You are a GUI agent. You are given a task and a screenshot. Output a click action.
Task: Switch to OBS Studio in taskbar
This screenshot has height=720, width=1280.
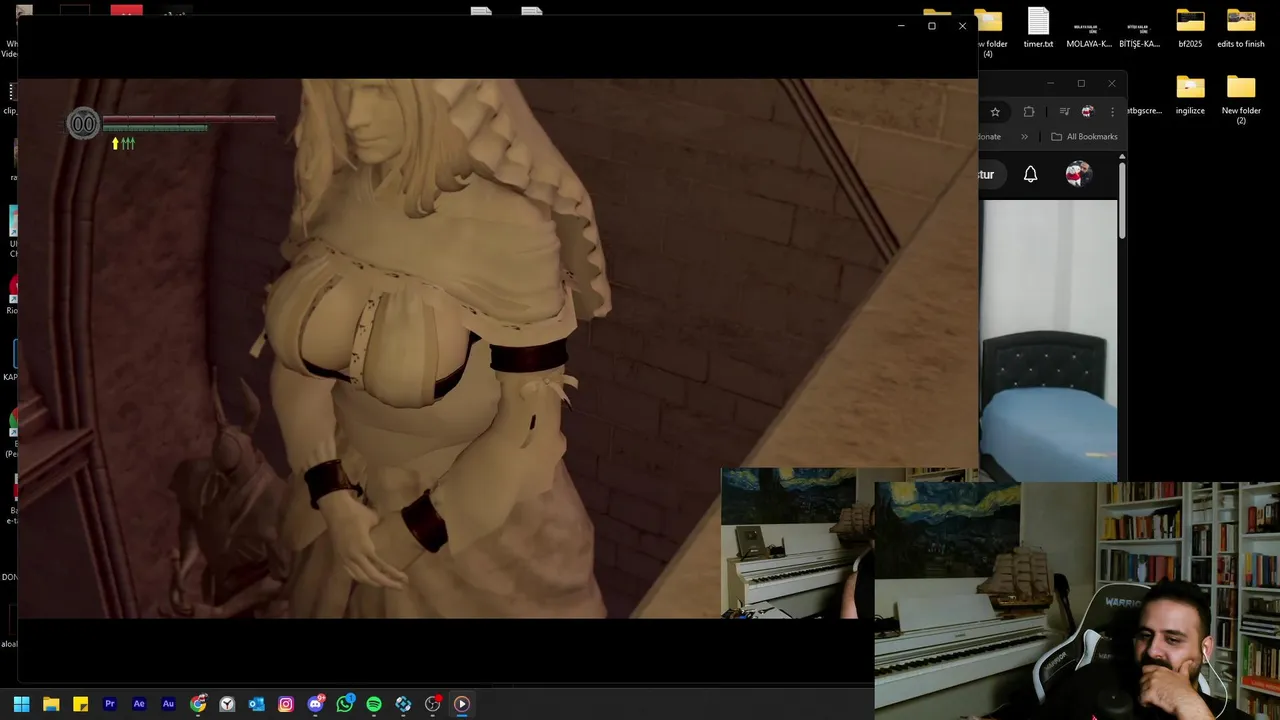tap(433, 704)
